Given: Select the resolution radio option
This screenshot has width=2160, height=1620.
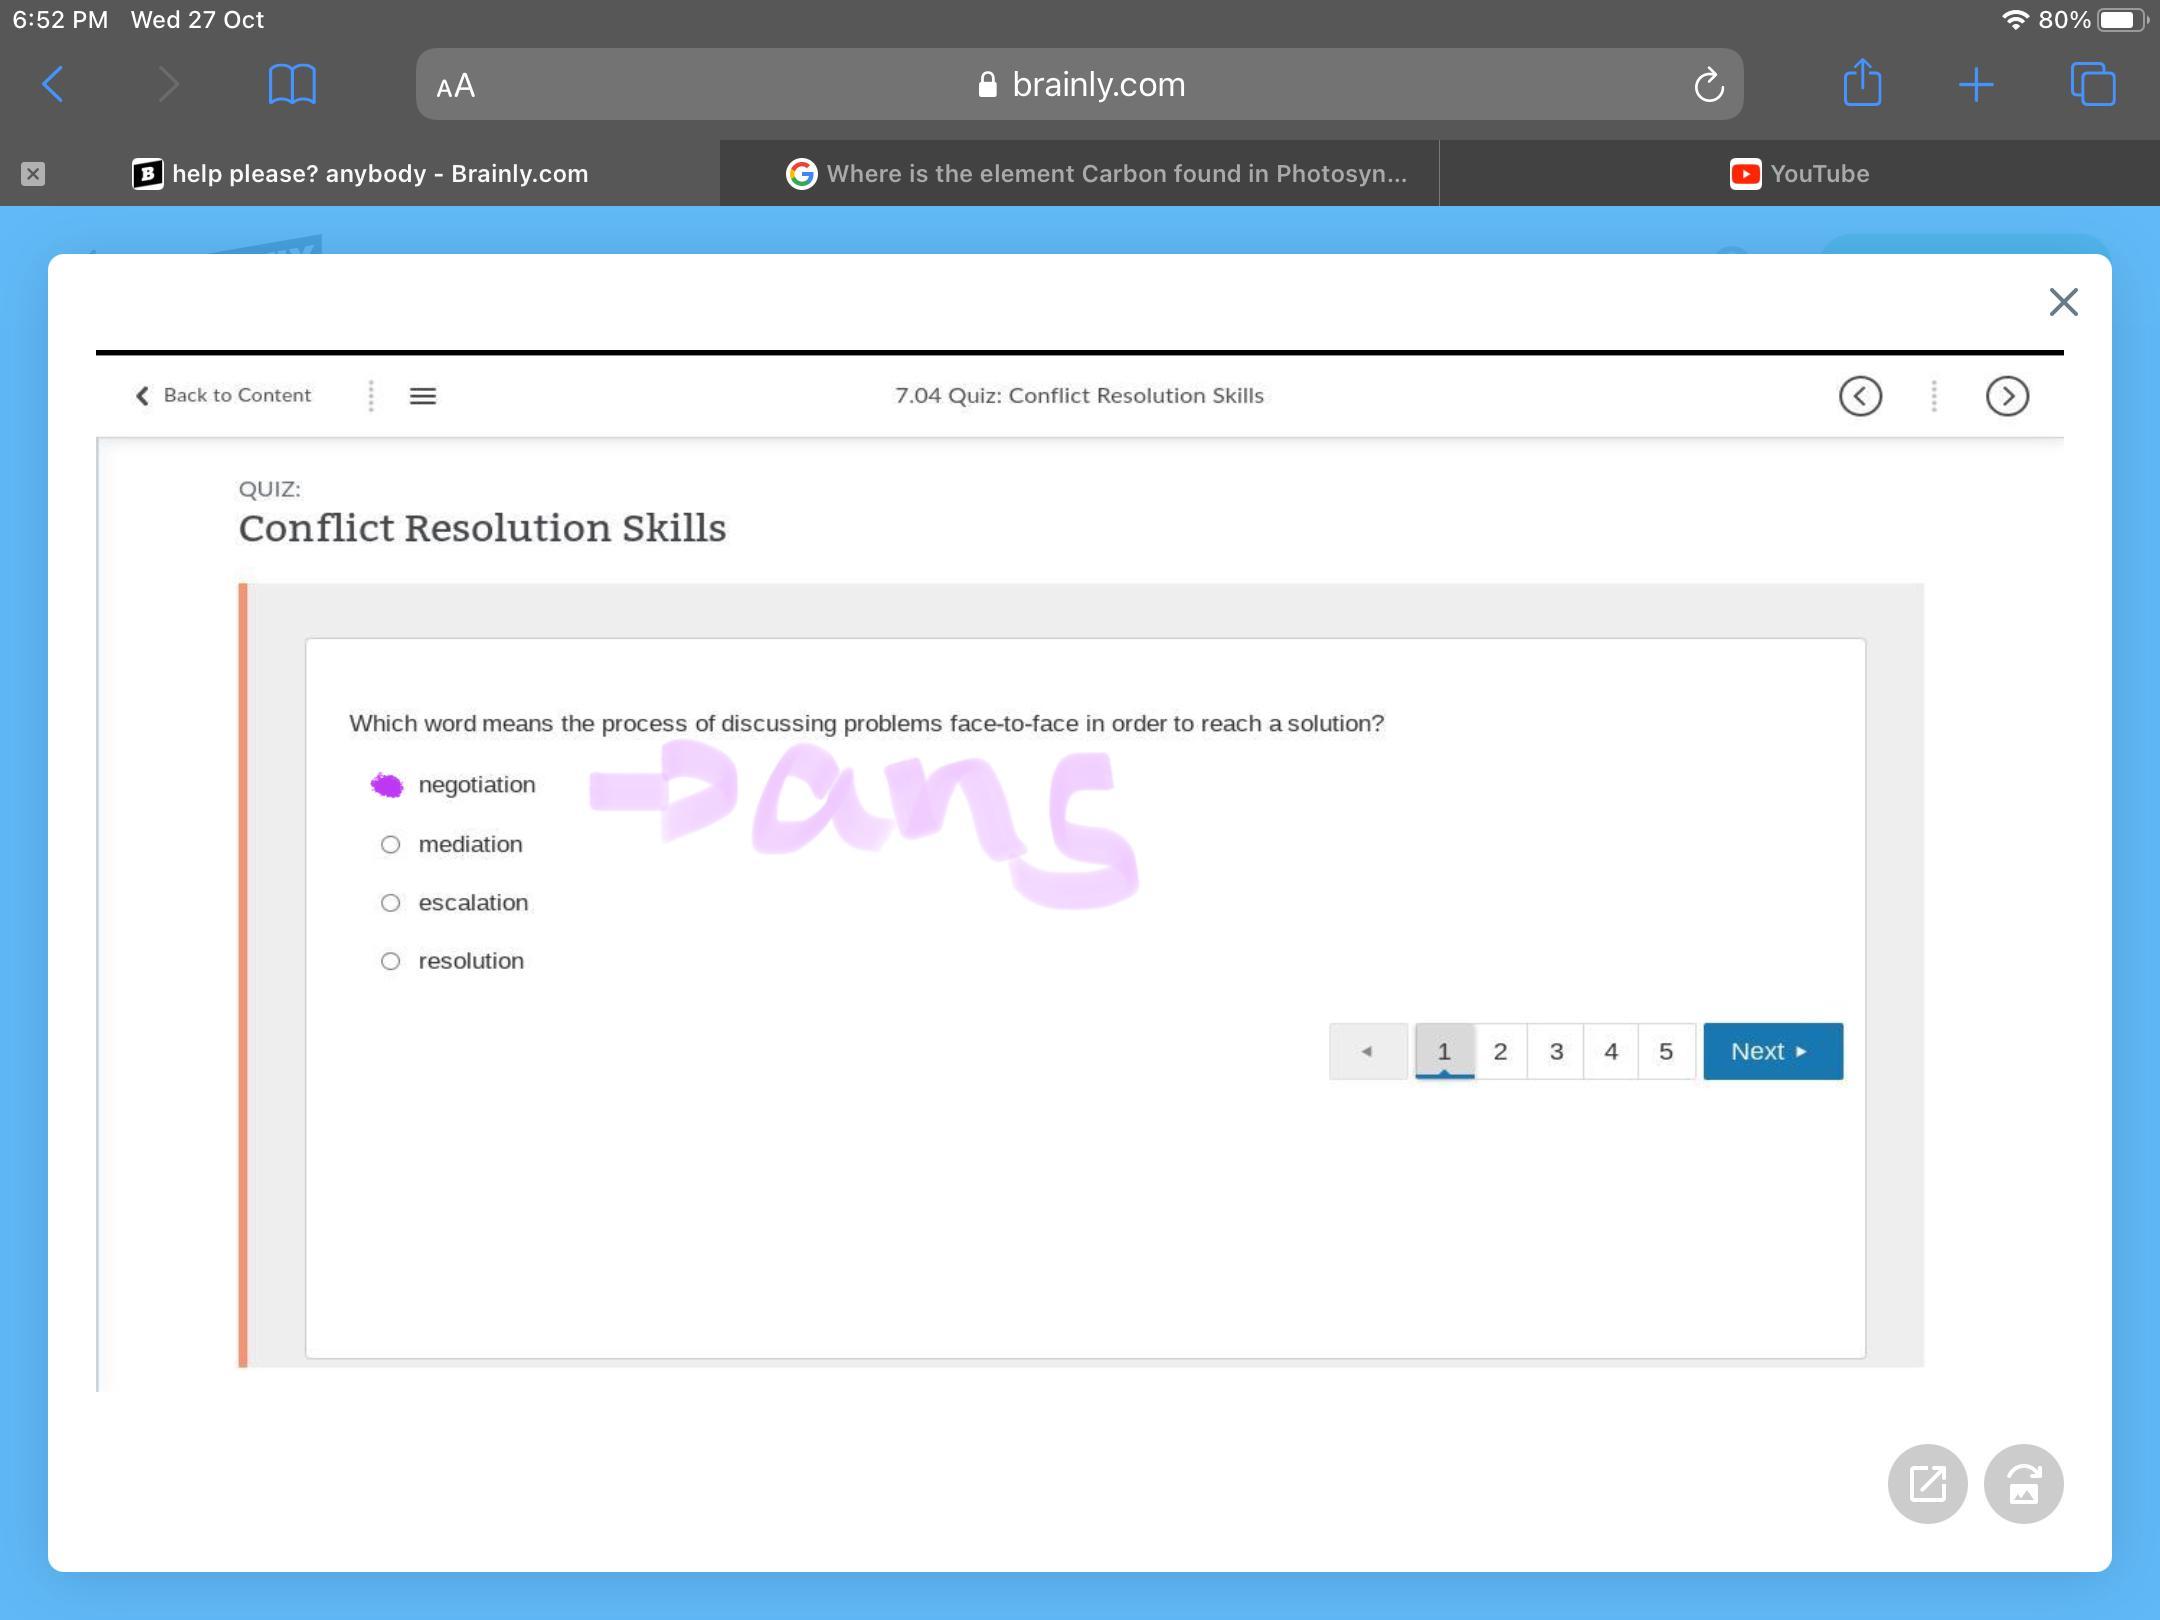Looking at the screenshot, I should pyautogui.click(x=391, y=961).
